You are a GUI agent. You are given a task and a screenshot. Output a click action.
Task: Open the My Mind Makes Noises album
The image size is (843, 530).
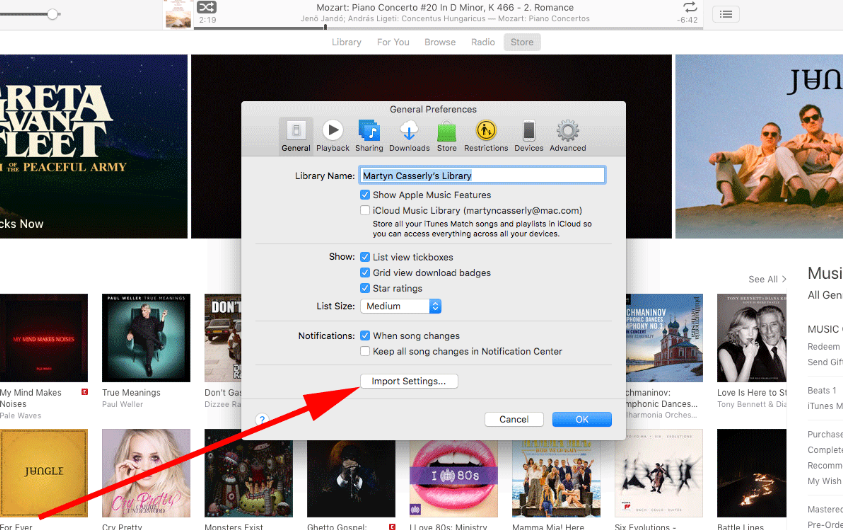44,338
